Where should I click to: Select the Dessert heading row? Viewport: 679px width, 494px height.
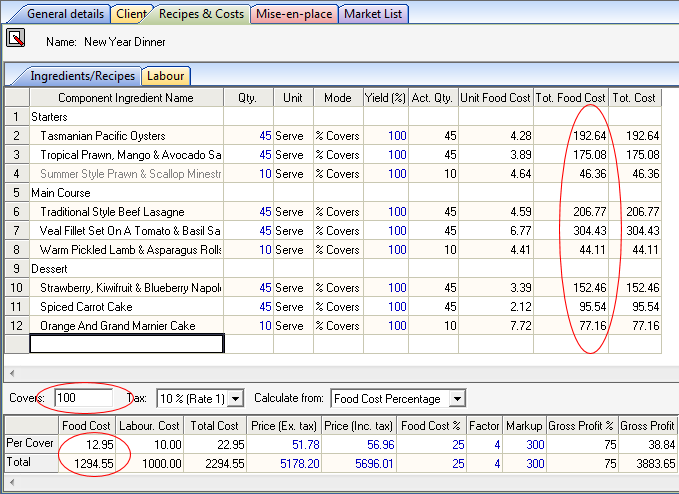126,268
